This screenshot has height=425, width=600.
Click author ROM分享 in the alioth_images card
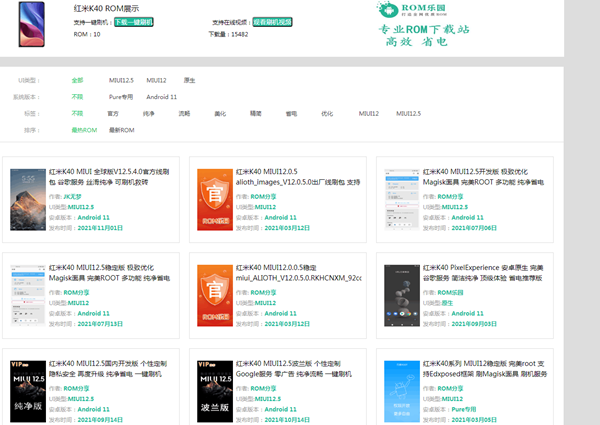point(263,197)
